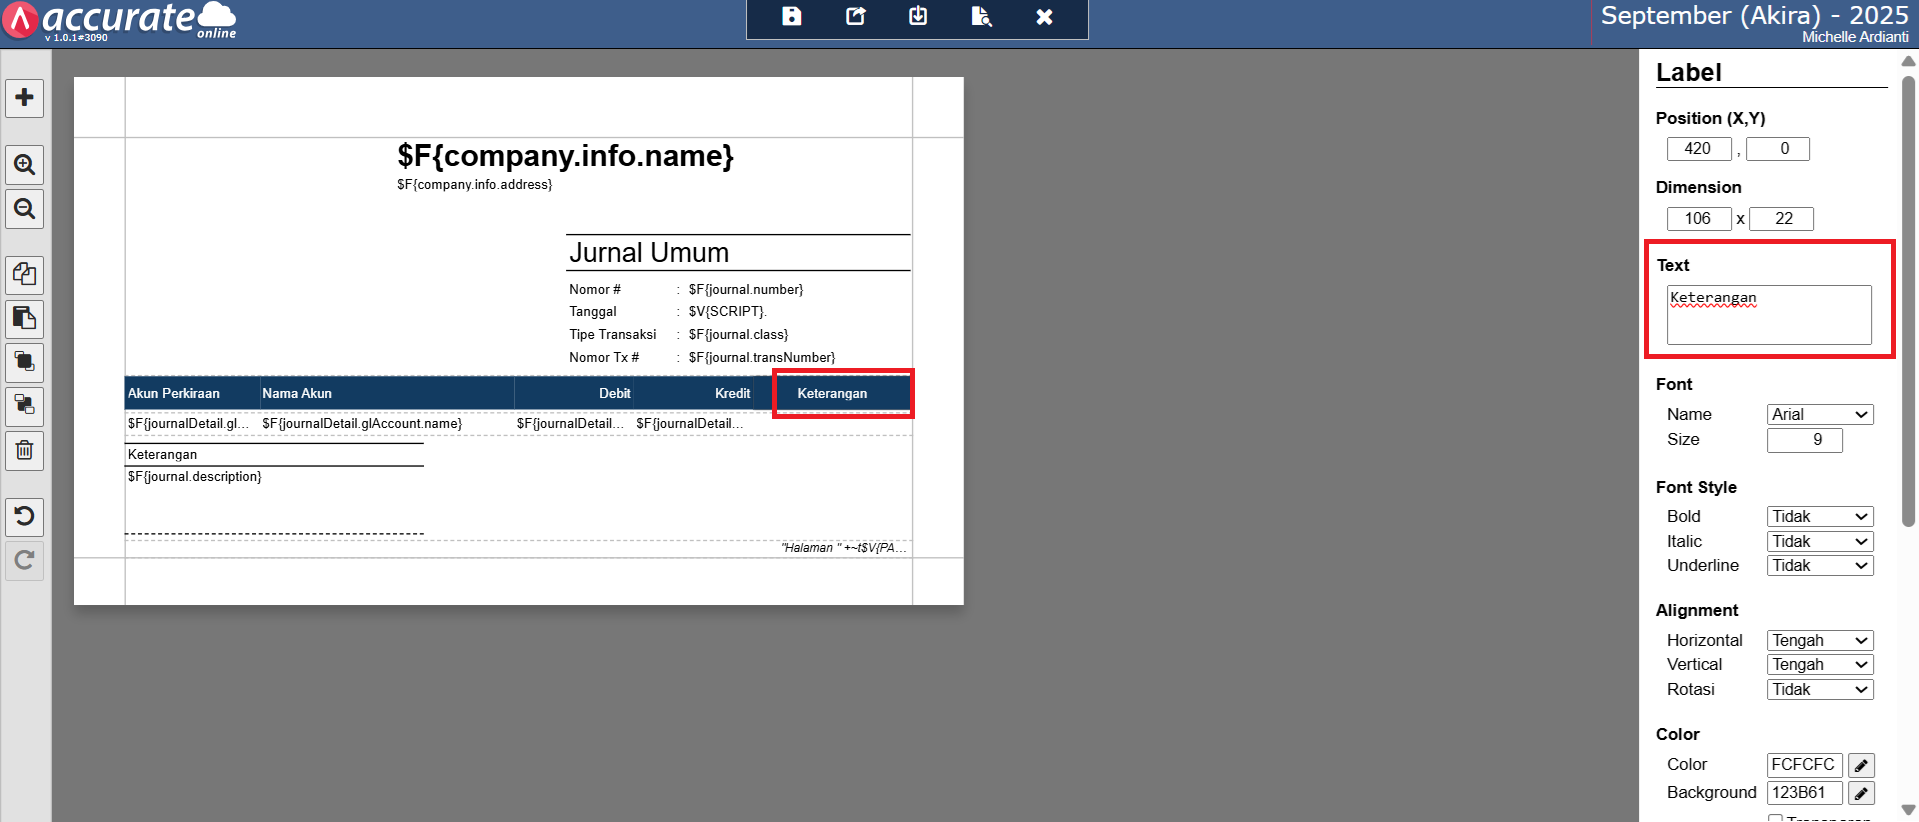Zoom out of the report canvas
The height and width of the screenshot is (822, 1919).
[x=25, y=209]
